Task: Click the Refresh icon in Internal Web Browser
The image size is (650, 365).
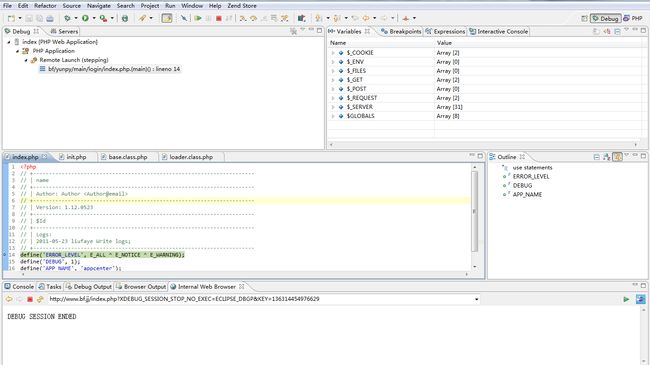Action: (x=40, y=299)
